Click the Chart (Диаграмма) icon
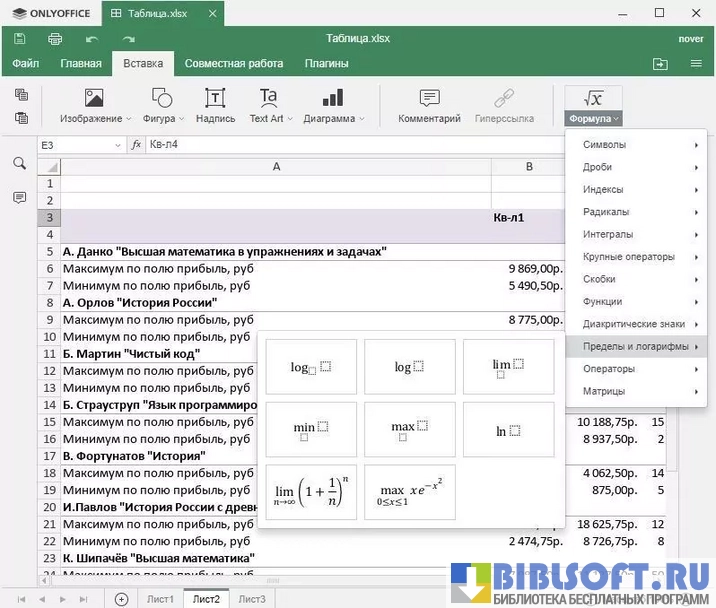Image resolution: width=716 pixels, height=608 pixels. click(332, 98)
